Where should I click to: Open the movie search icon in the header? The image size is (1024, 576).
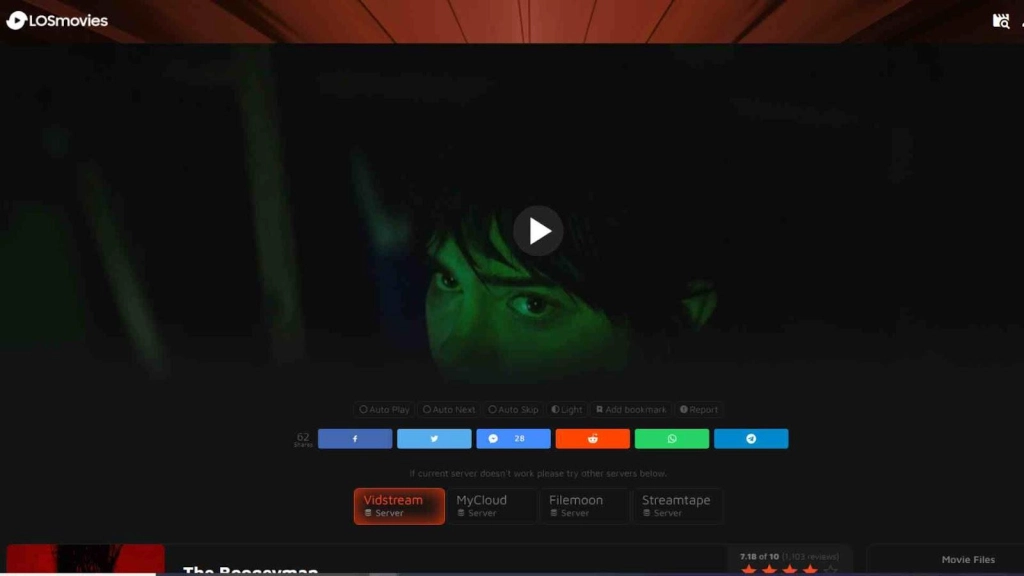(1000, 19)
